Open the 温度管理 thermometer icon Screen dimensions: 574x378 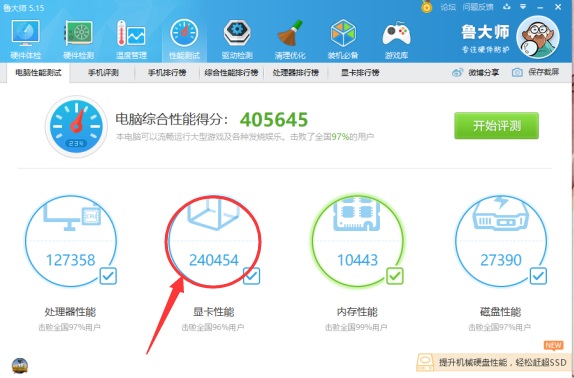[x=131, y=33]
